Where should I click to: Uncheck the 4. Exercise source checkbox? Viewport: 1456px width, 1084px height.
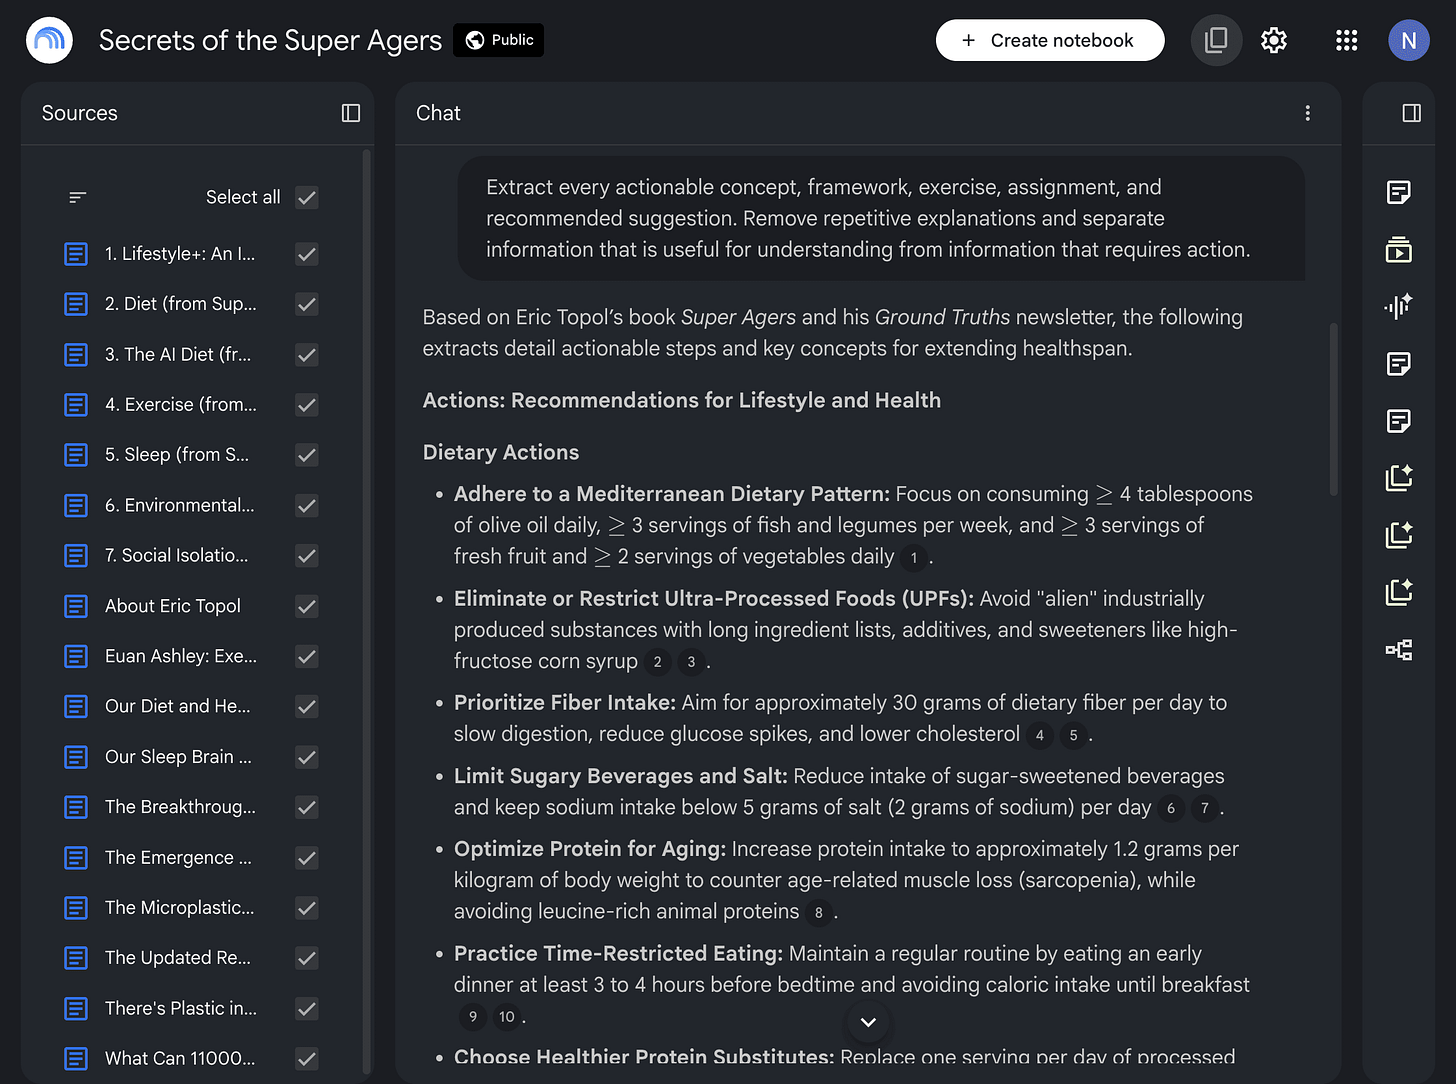[307, 405]
